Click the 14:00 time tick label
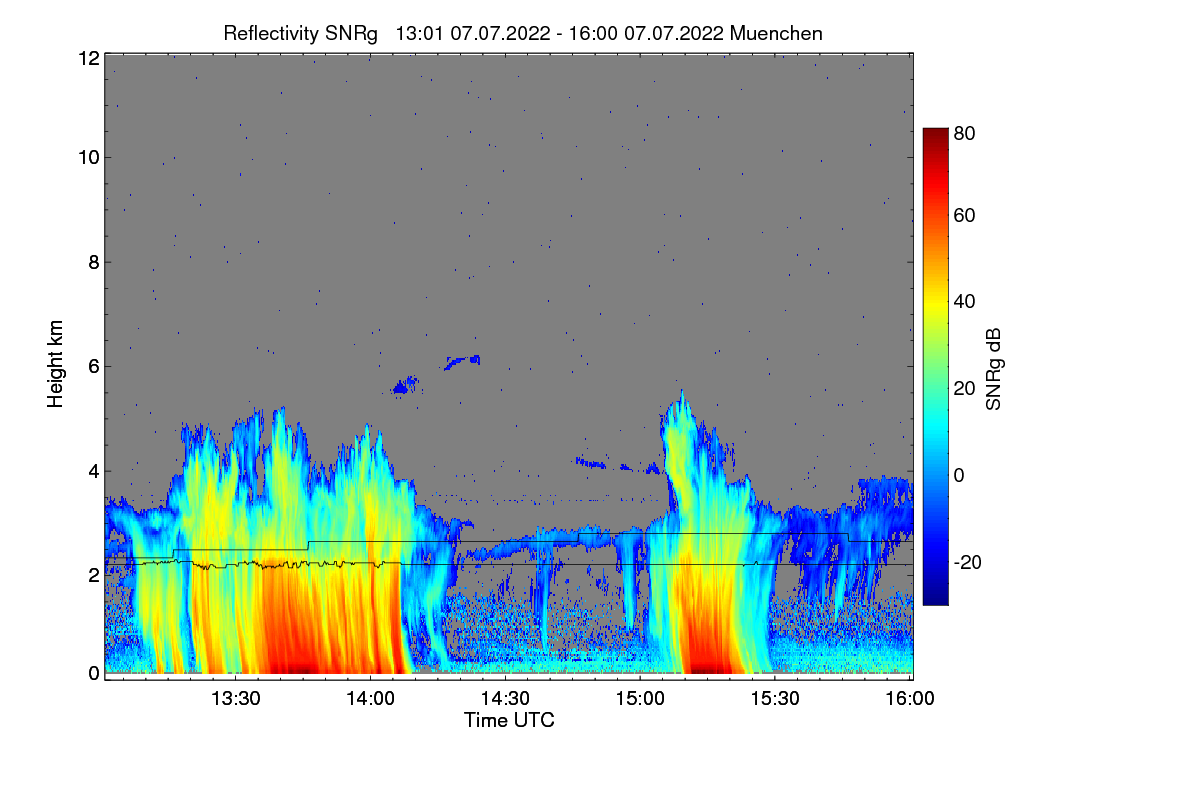Screen dimensions: 1200x800 click(370, 699)
